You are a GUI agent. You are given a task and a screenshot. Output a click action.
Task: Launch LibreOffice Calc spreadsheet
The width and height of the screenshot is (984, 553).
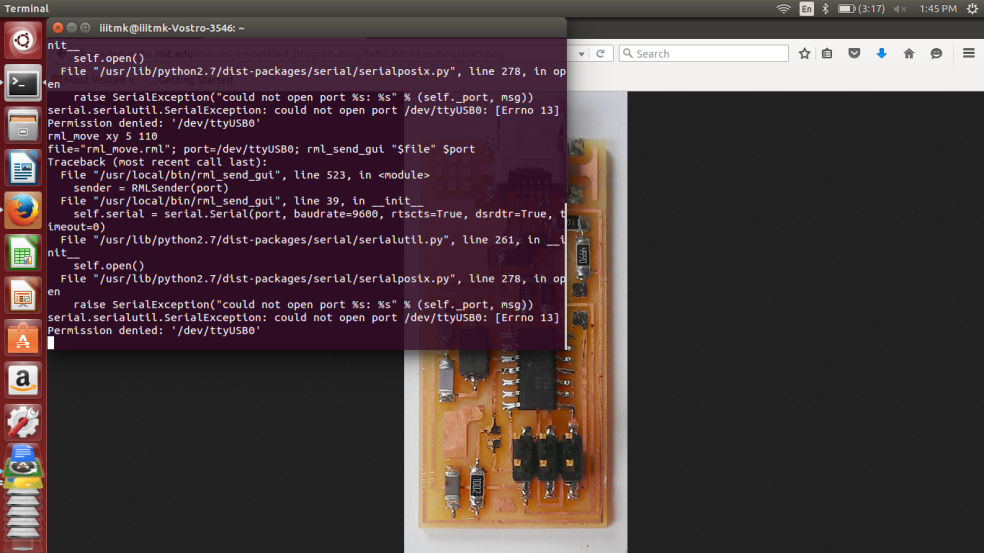[23, 252]
